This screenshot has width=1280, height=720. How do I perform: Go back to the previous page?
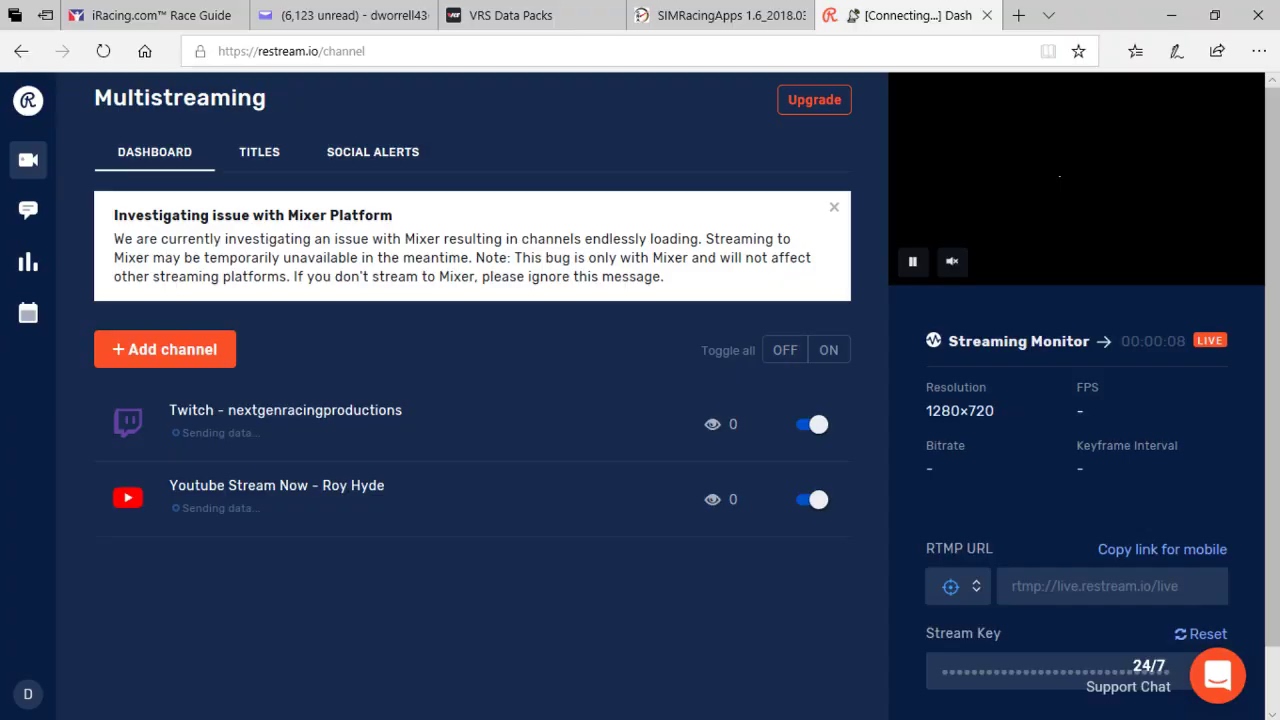[x=21, y=51]
